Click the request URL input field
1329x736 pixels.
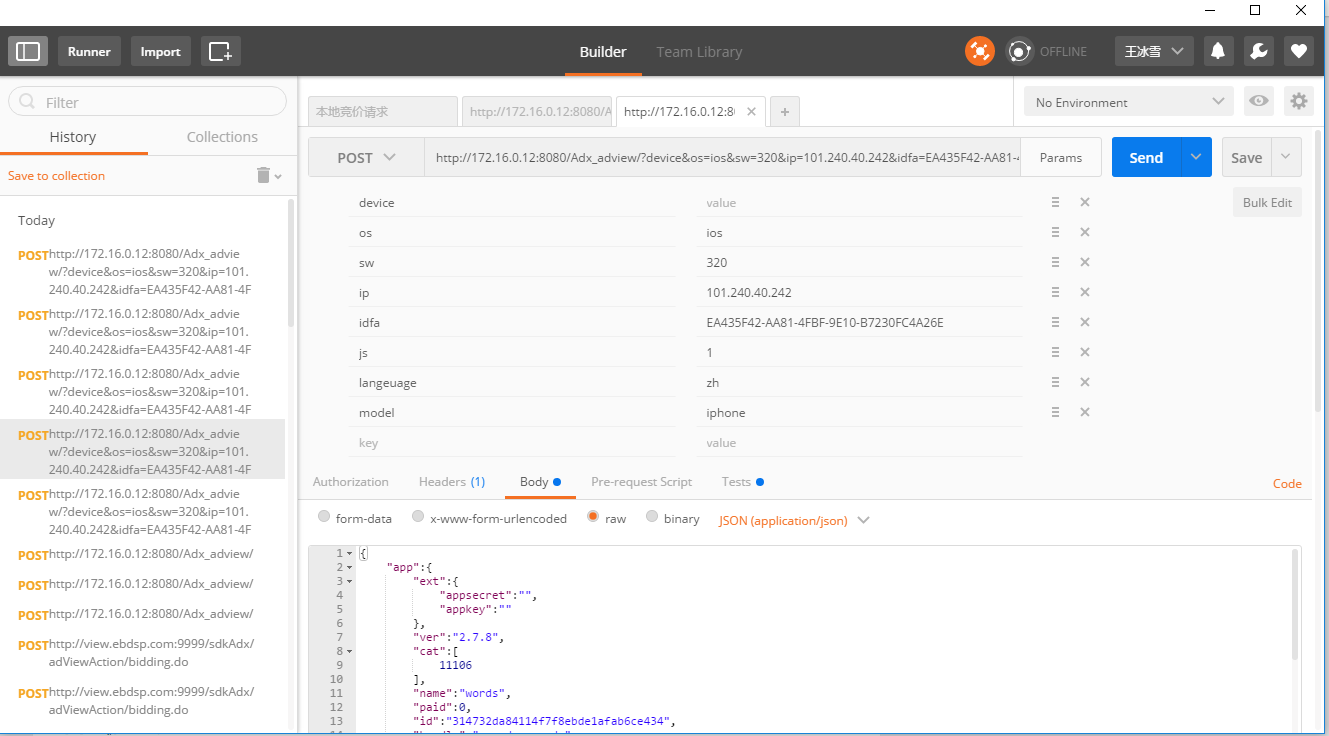tap(722, 158)
